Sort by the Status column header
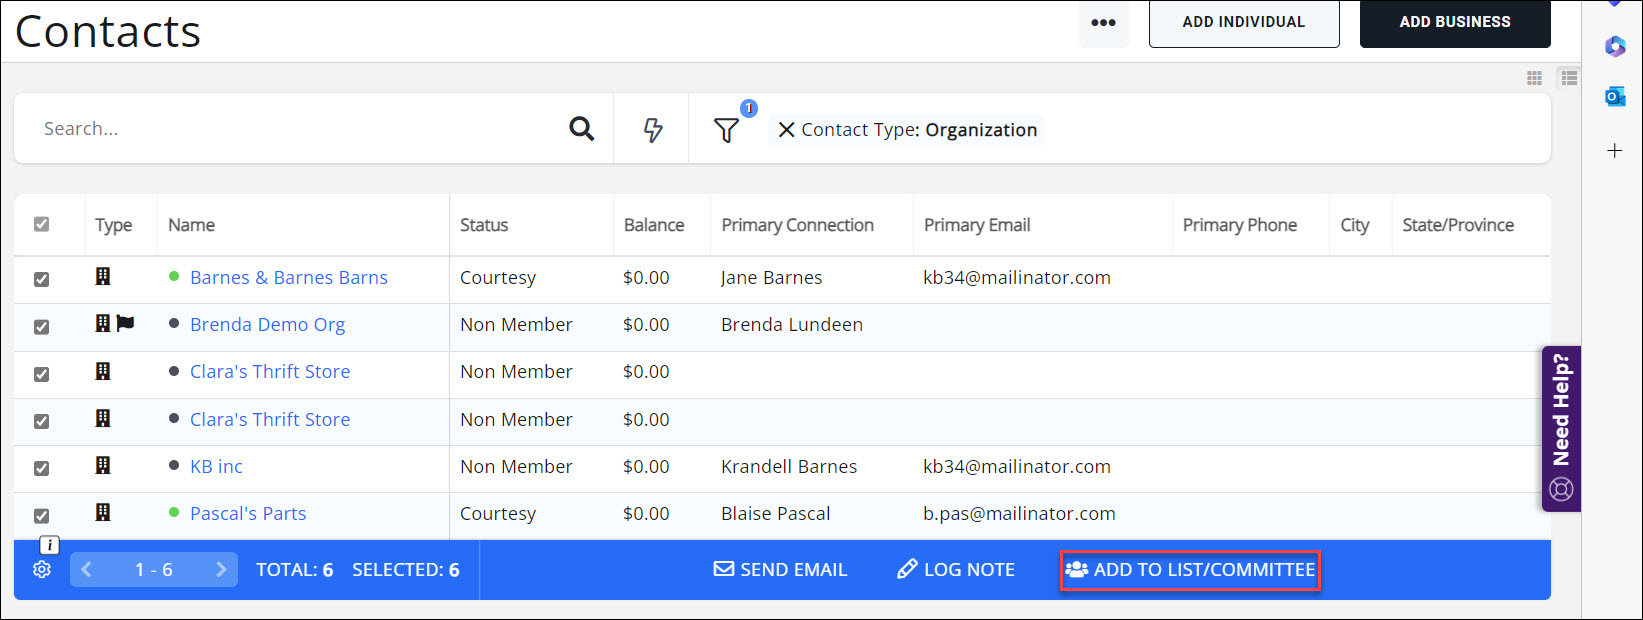 coord(484,225)
